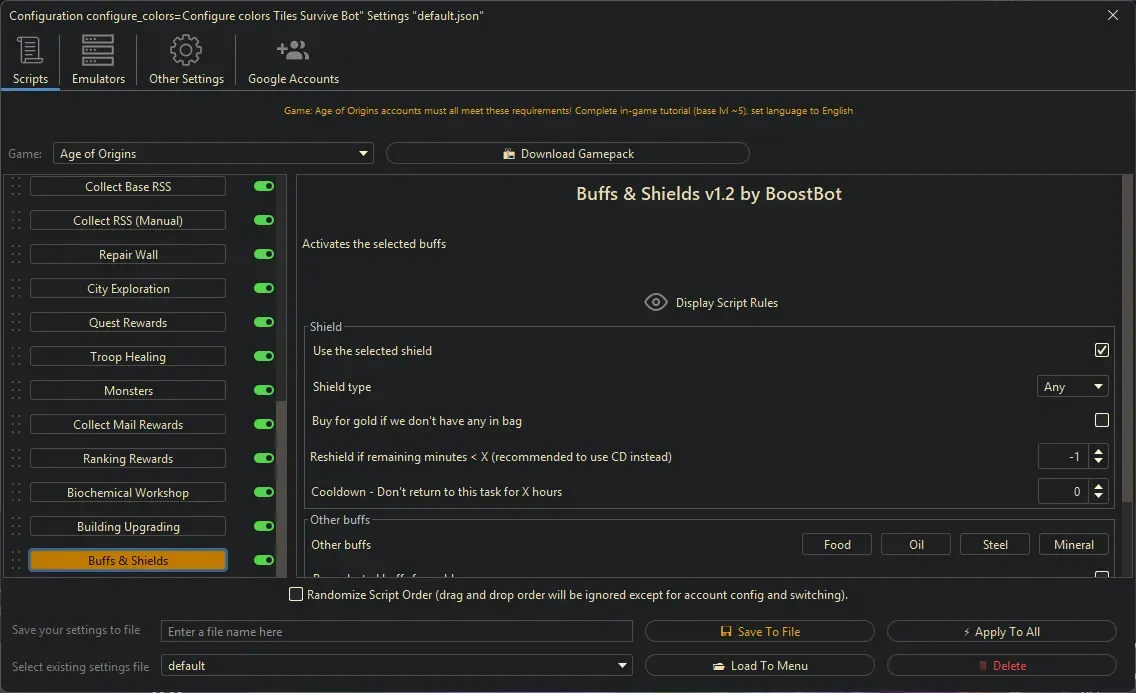This screenshot has height=693, width=1136.
Task: Enable Buy for gold if none in bag
Action: pyautogui.click(x=1101, y=421)
